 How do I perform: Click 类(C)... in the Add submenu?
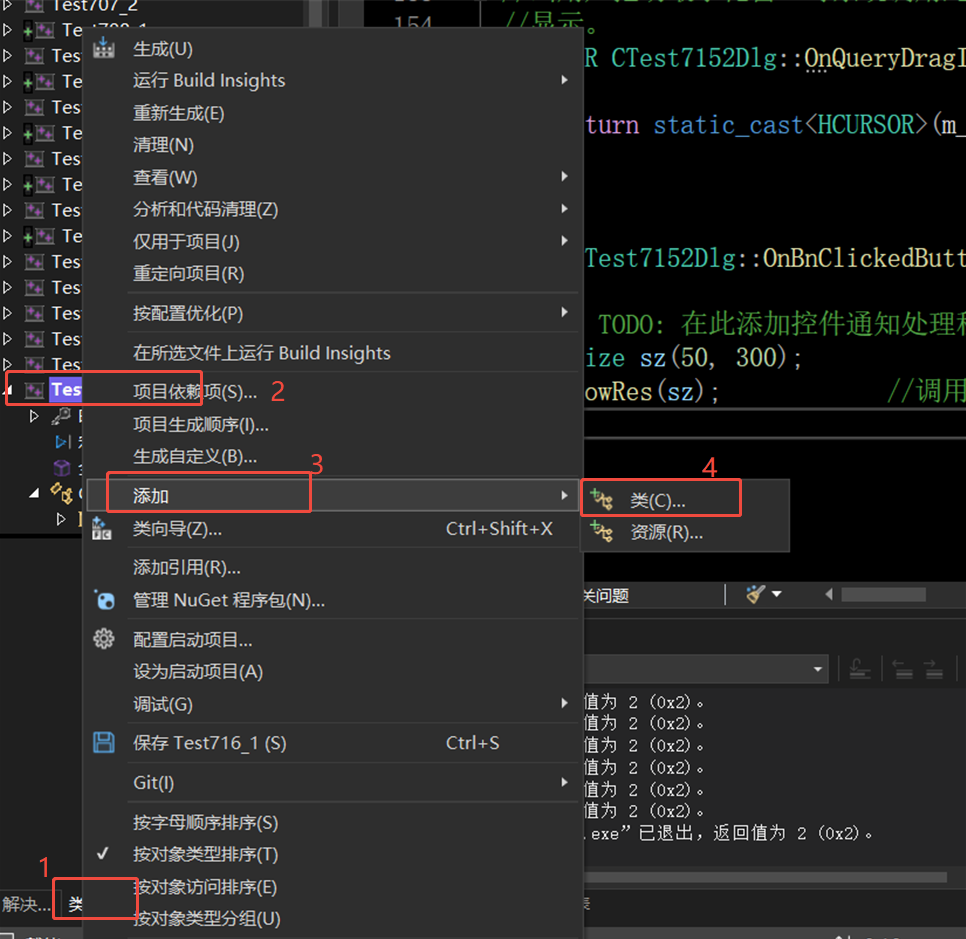(657, 501)
